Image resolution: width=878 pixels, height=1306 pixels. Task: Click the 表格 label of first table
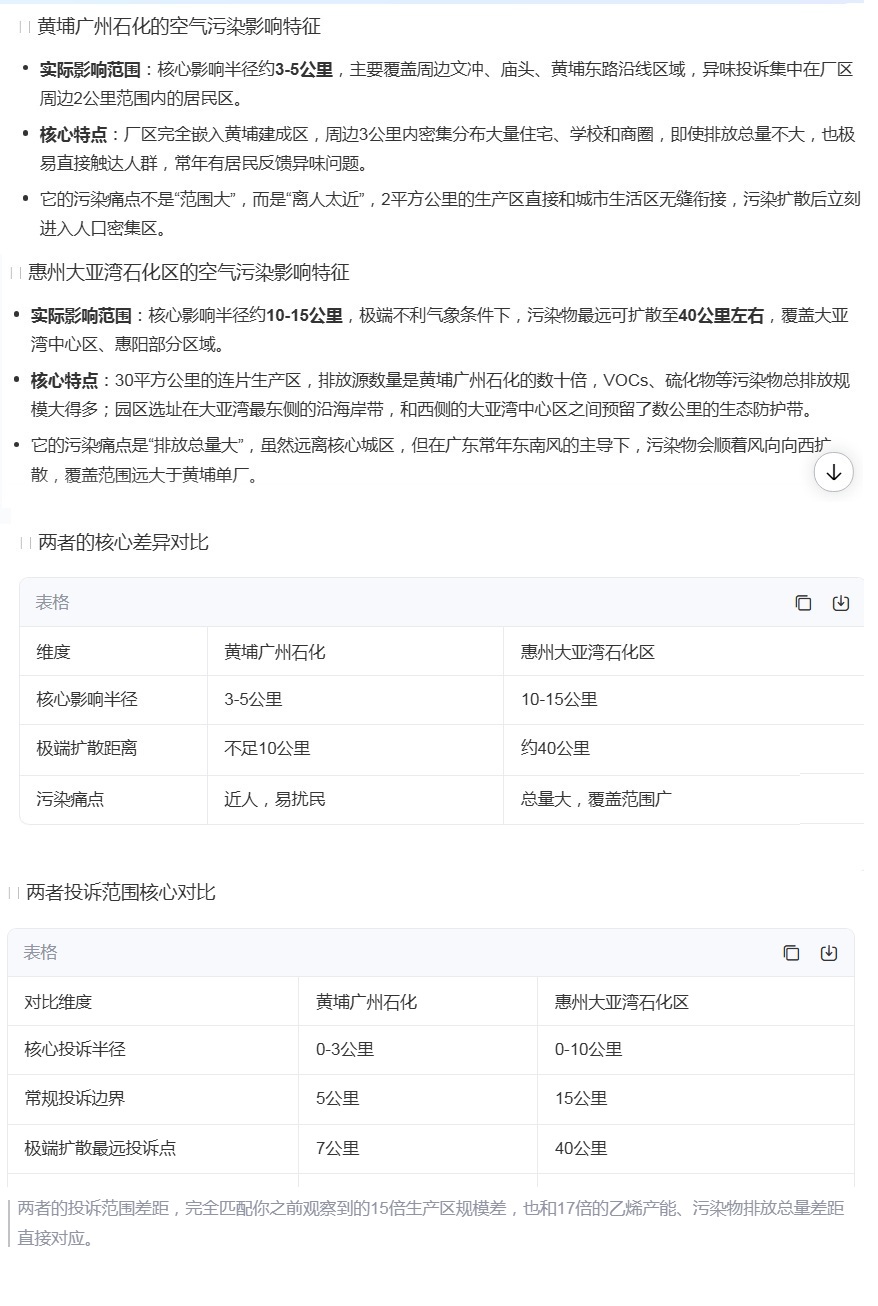click(x=53, y=603)
